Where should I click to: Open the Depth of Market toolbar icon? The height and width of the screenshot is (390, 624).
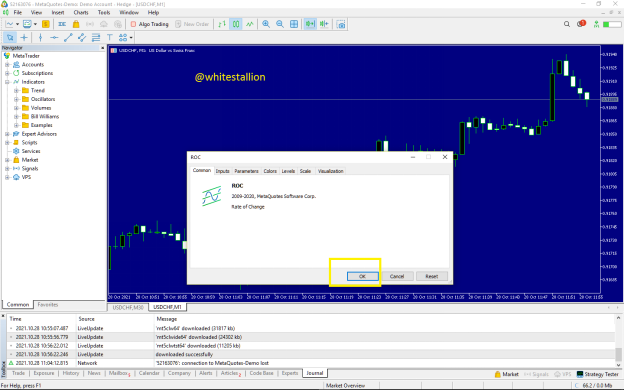coord(62,24)
